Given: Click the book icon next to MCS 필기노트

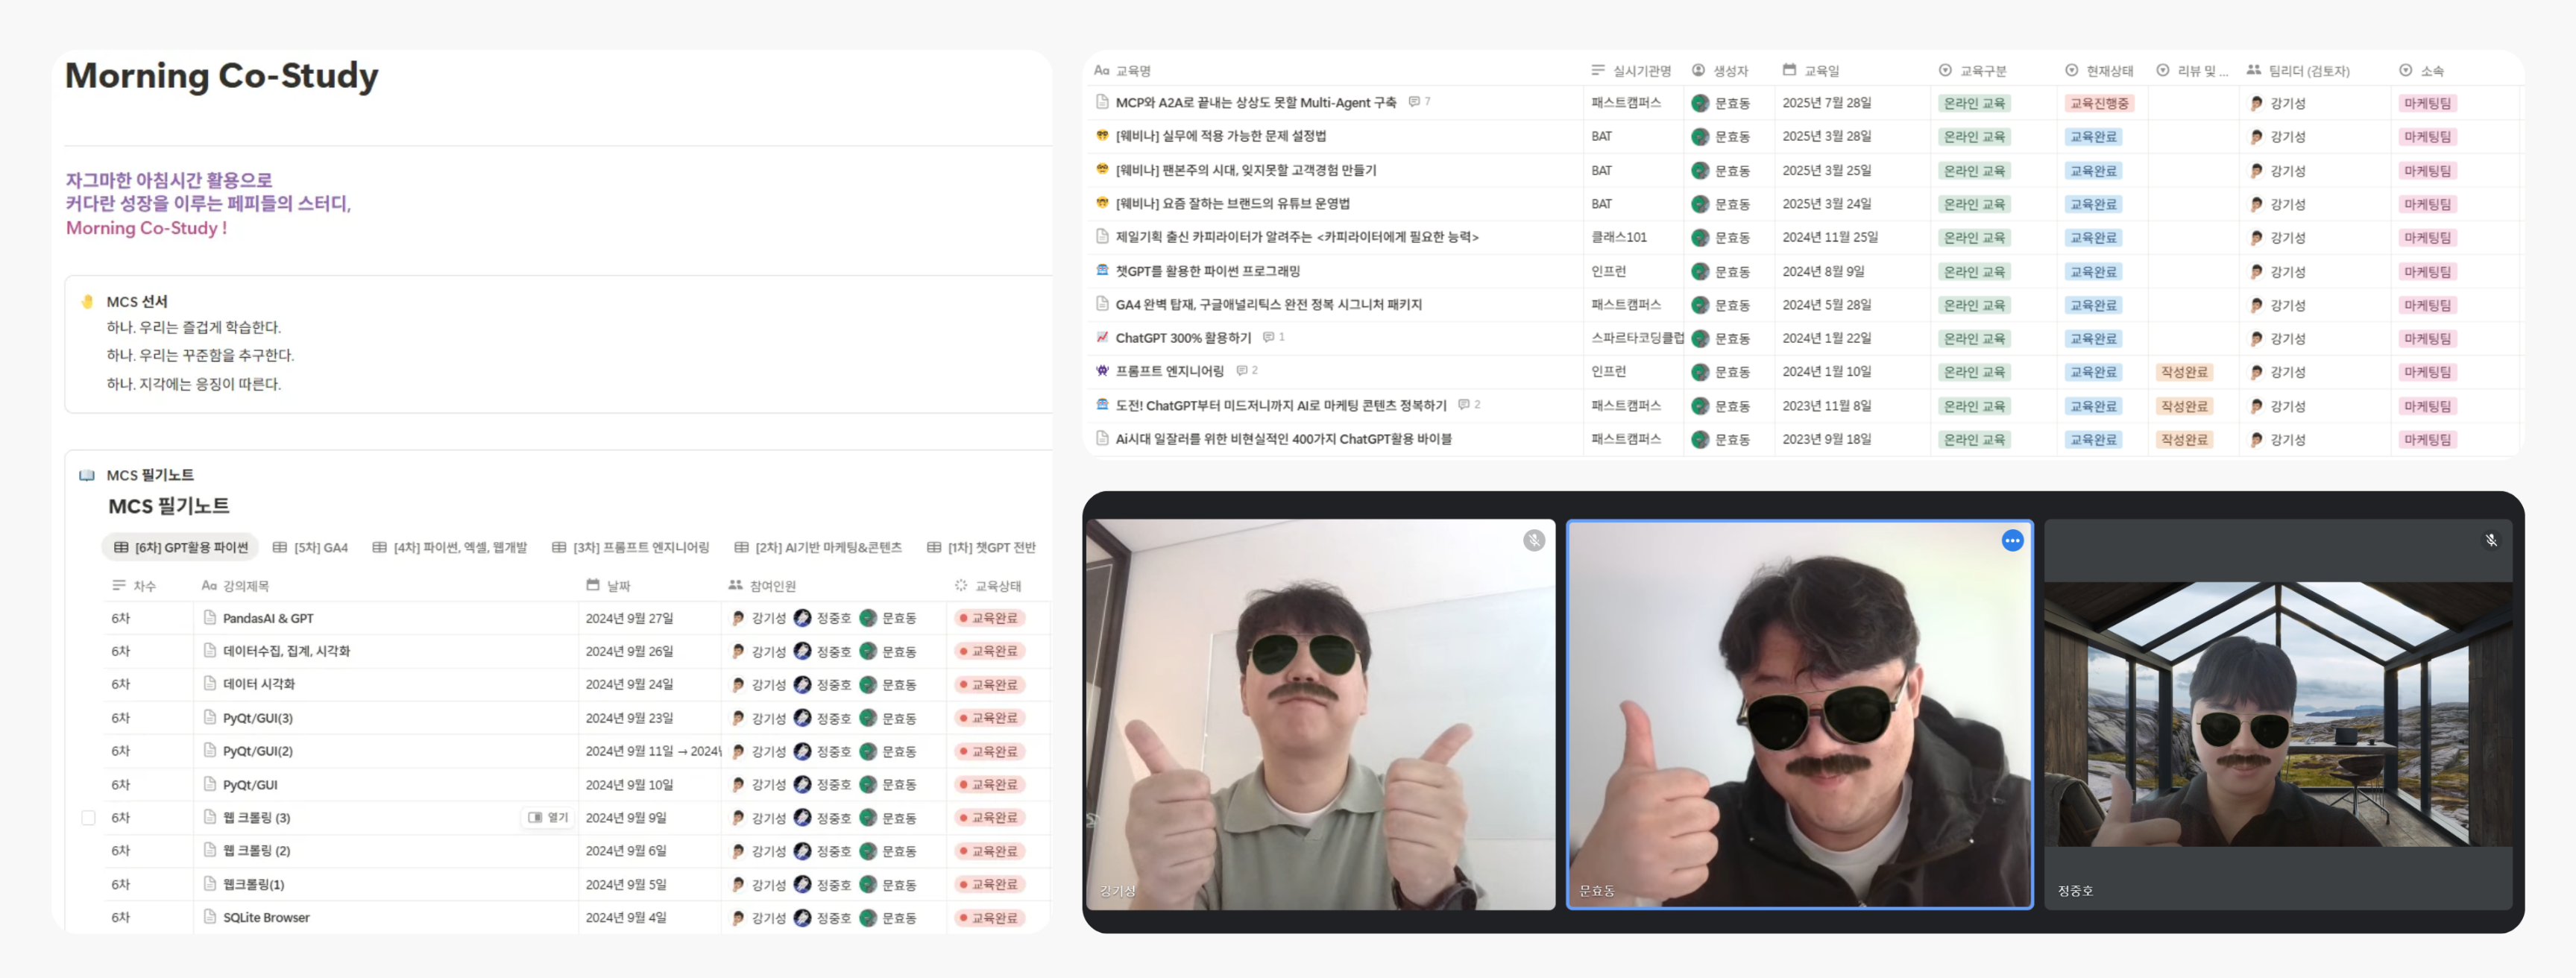Looking at the screenshot, I should click(87, 476).
